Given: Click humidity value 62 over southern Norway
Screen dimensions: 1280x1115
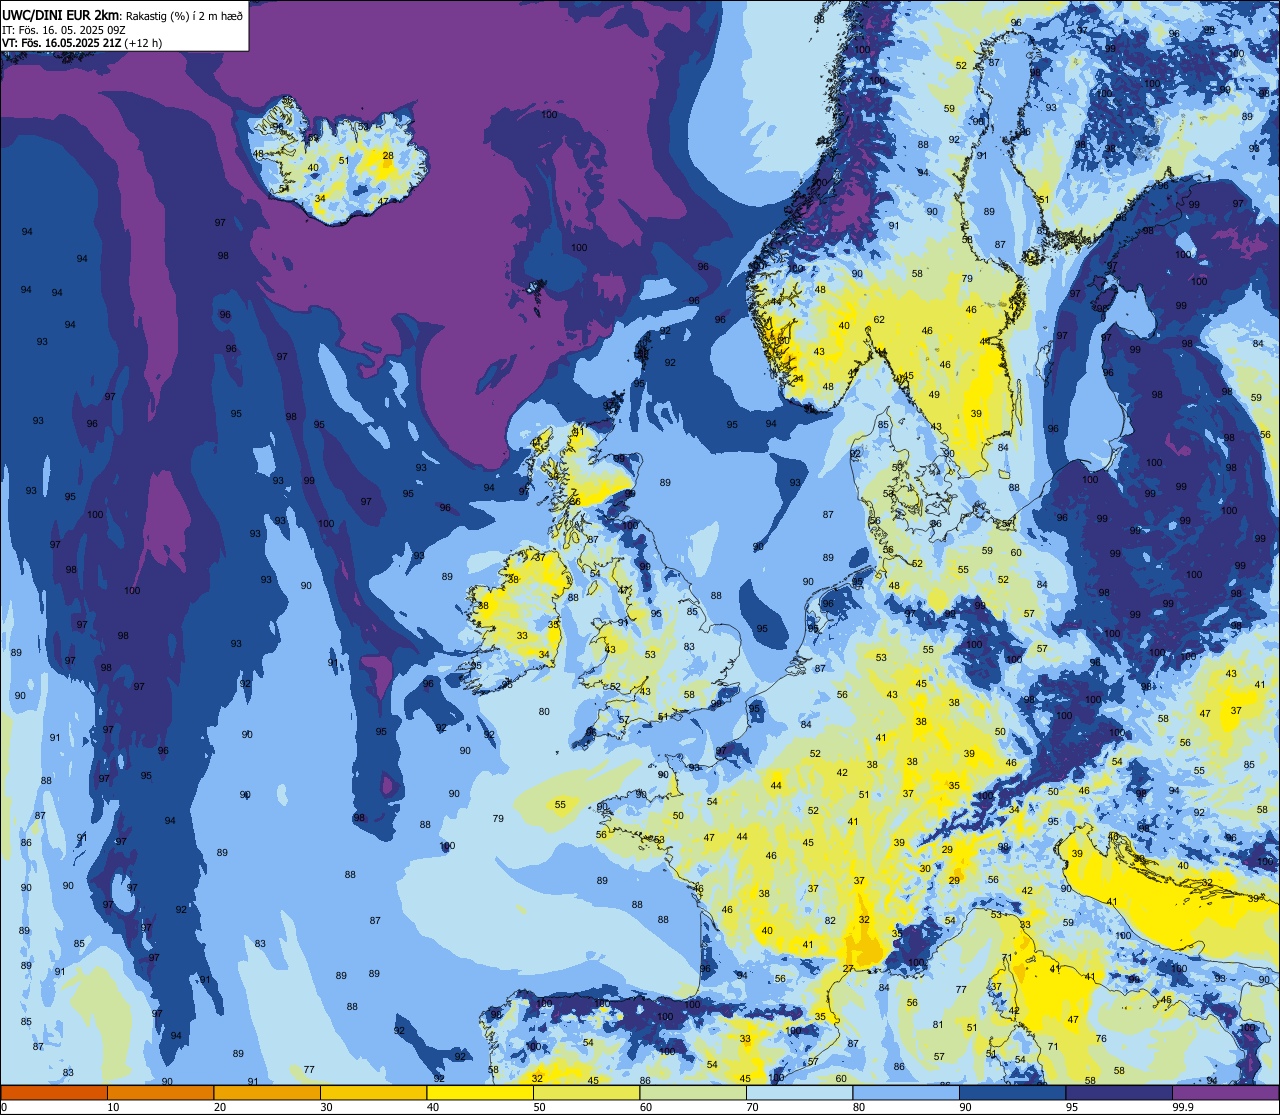Looking at the screenshot, I should tap(879, 320).
